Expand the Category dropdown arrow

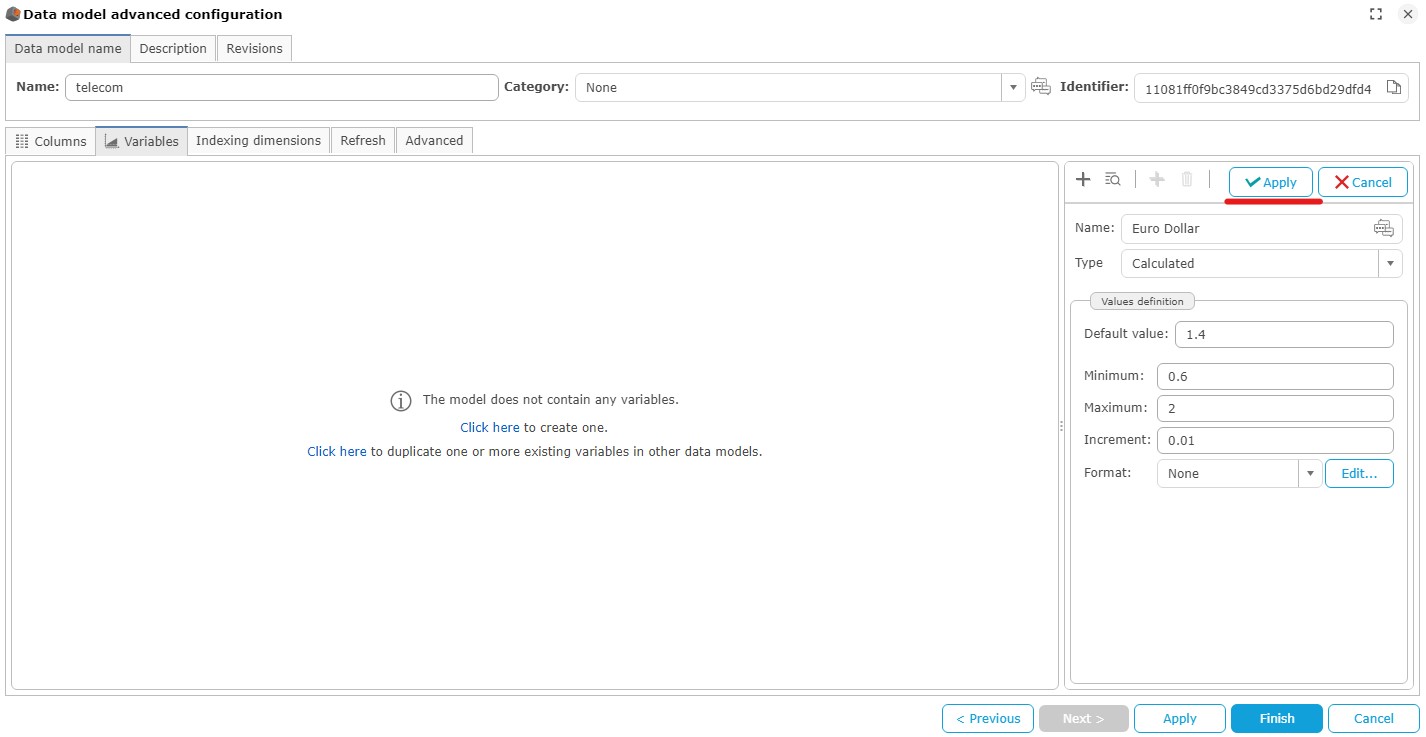[1013, 88]
